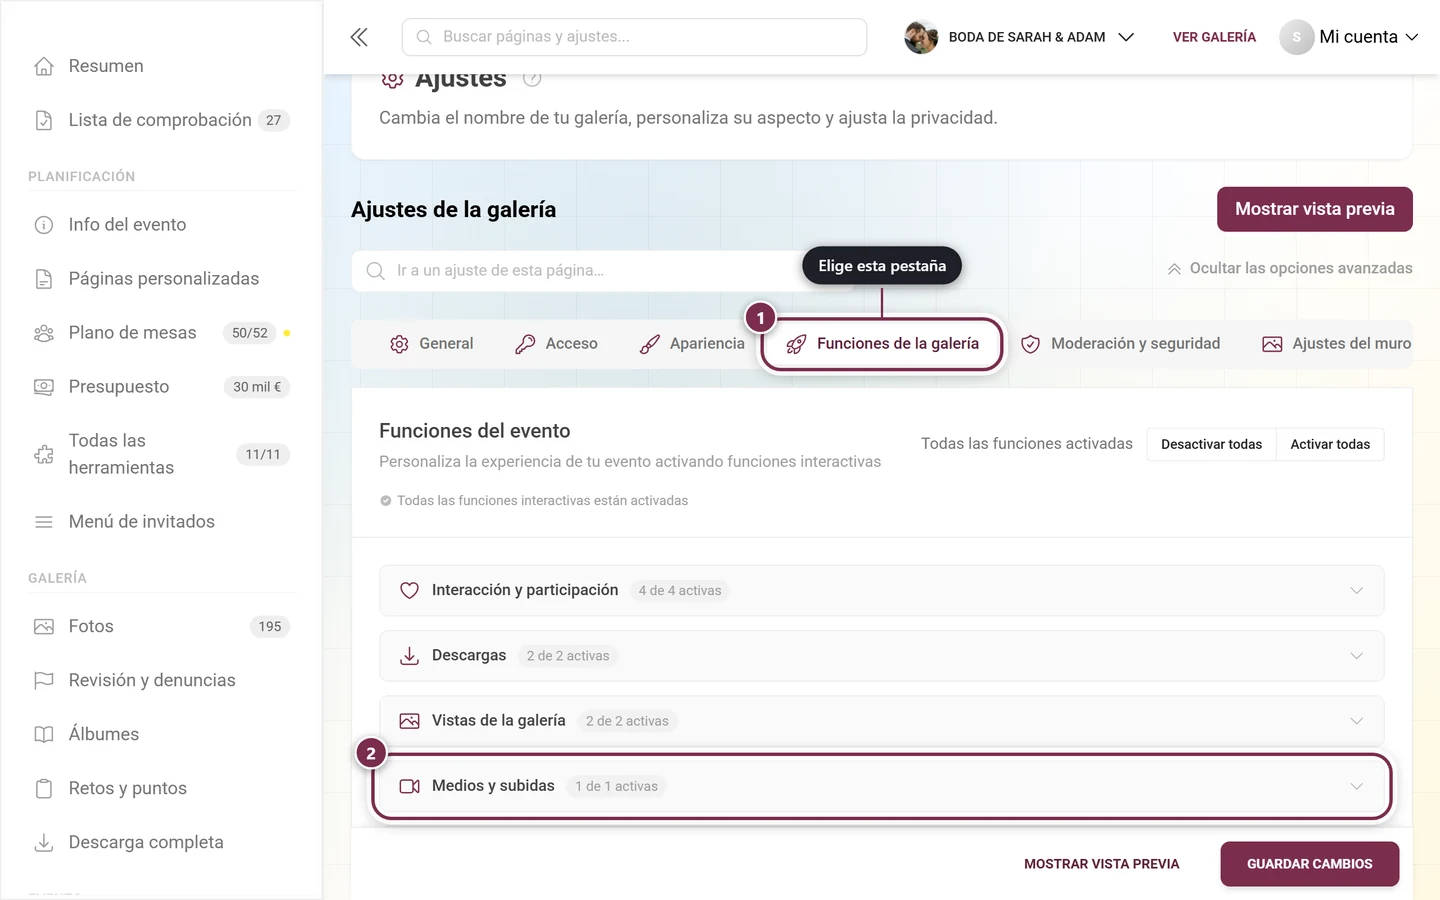Click the 195 badge next to Fotos
The width and height of the screenshot is (1440, 900).
click(x=270, y=627)
